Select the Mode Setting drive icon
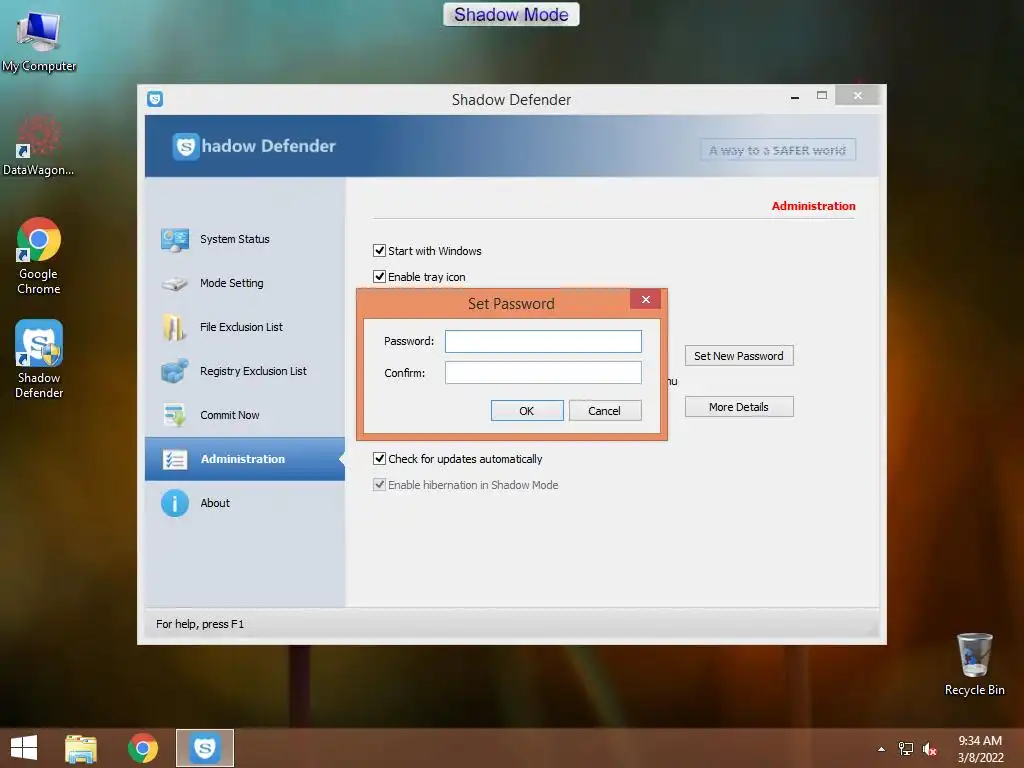The height and width of the screenshot is (768, 1024). coord(174,283)
